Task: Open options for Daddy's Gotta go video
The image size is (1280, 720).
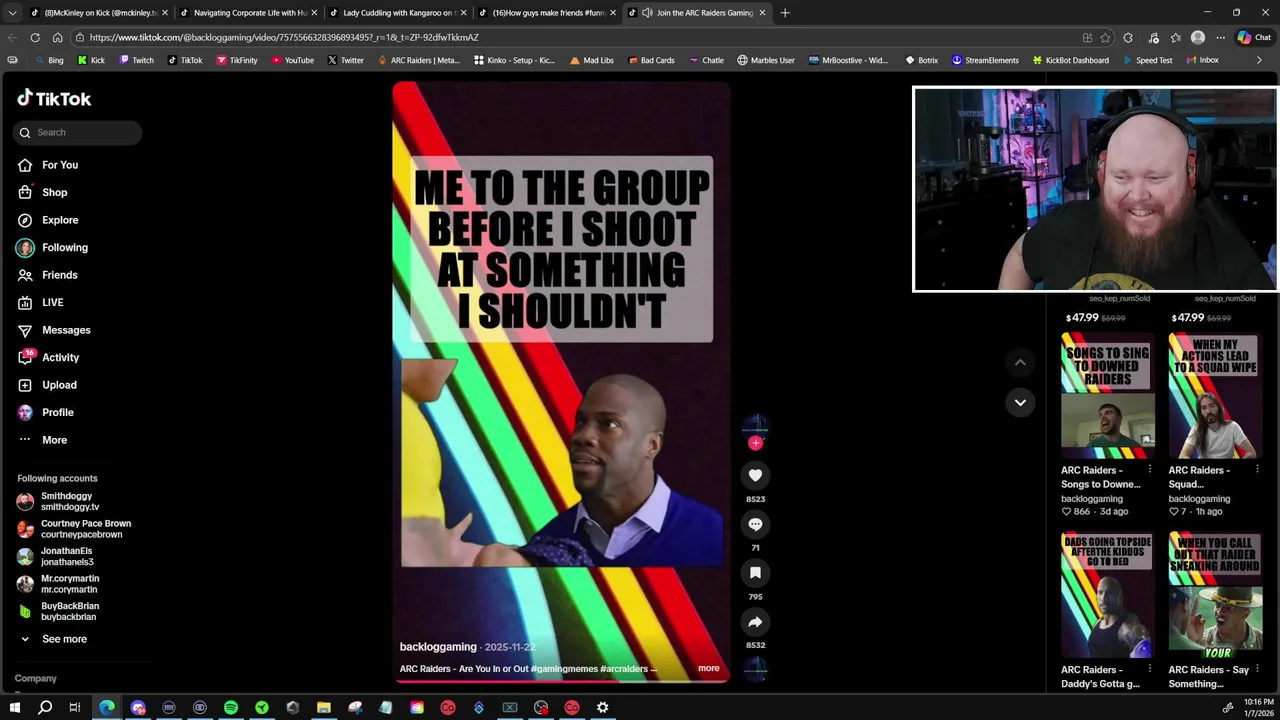Action: pyautogui.click(x=1149, y=670)
